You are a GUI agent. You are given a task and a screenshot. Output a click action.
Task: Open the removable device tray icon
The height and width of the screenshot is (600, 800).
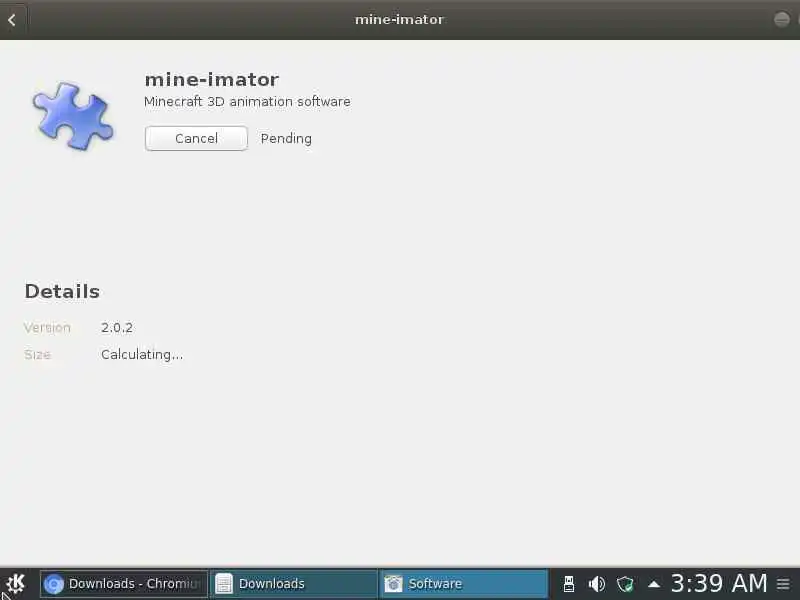tap(569, 583)
